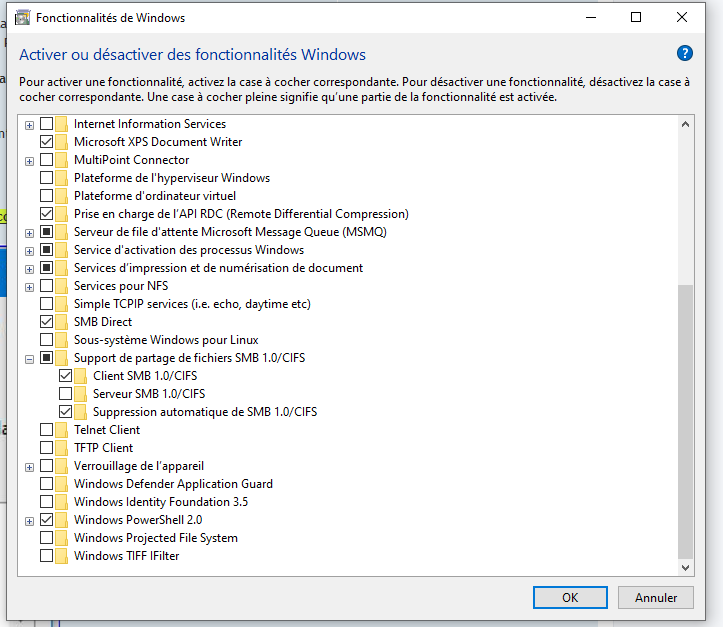The height and width of the screenshot is (627, 723).
Task: Expand the Services pour NFS node
Action: point(30,287)
